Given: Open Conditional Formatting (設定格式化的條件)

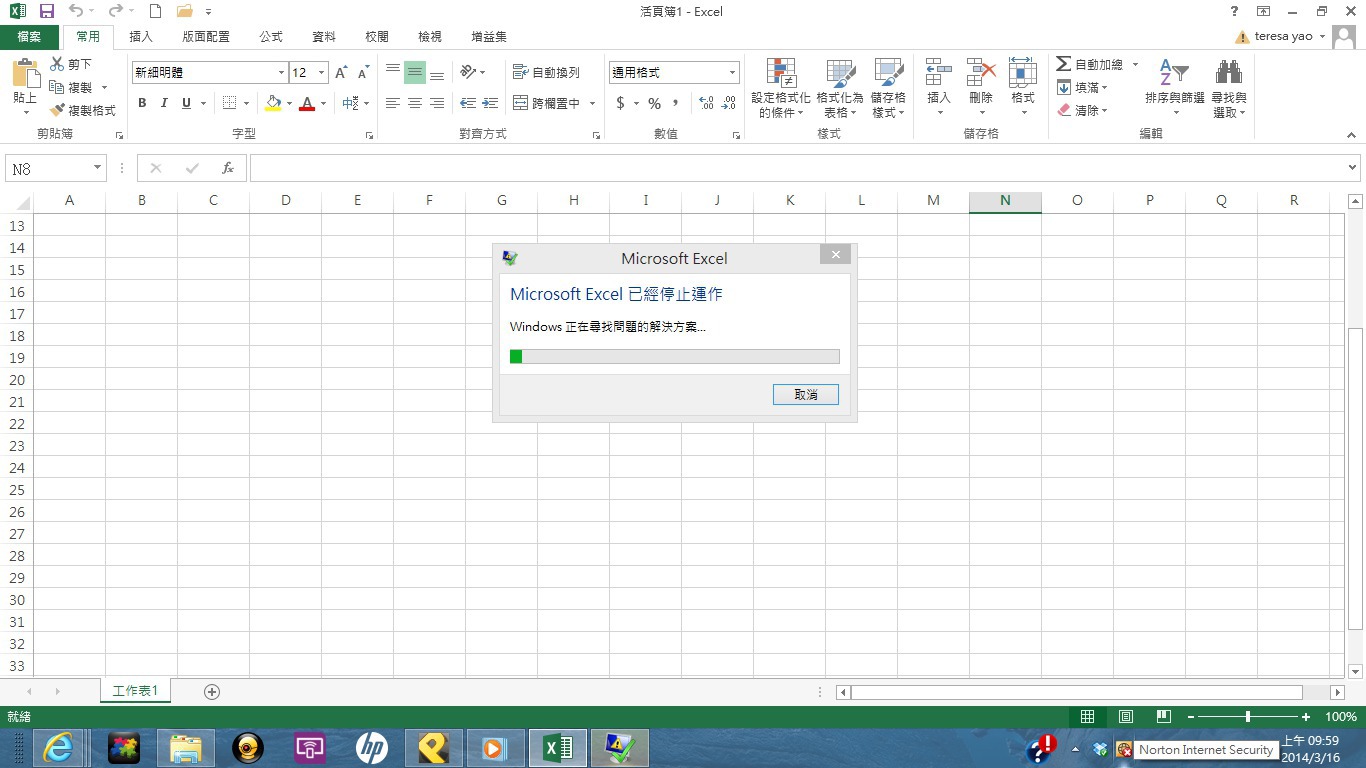Looking at the screenshot, I should tap(781, 88).
